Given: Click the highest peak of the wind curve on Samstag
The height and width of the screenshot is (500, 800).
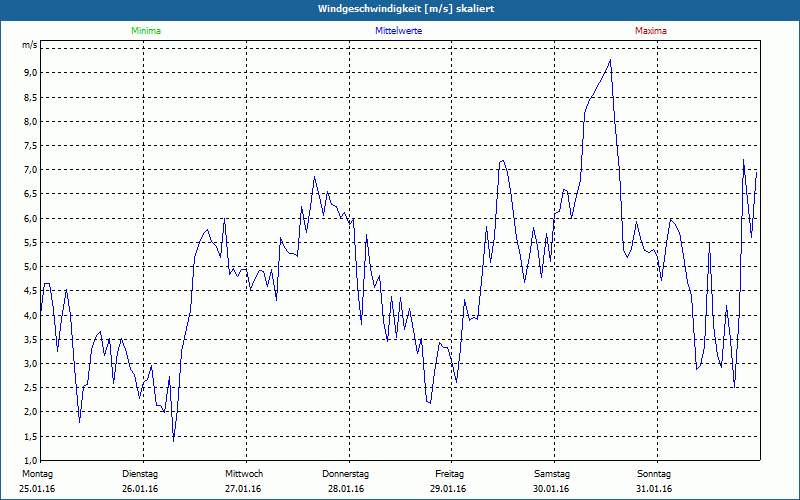Looking at the screenshot, I should (610, 60).
